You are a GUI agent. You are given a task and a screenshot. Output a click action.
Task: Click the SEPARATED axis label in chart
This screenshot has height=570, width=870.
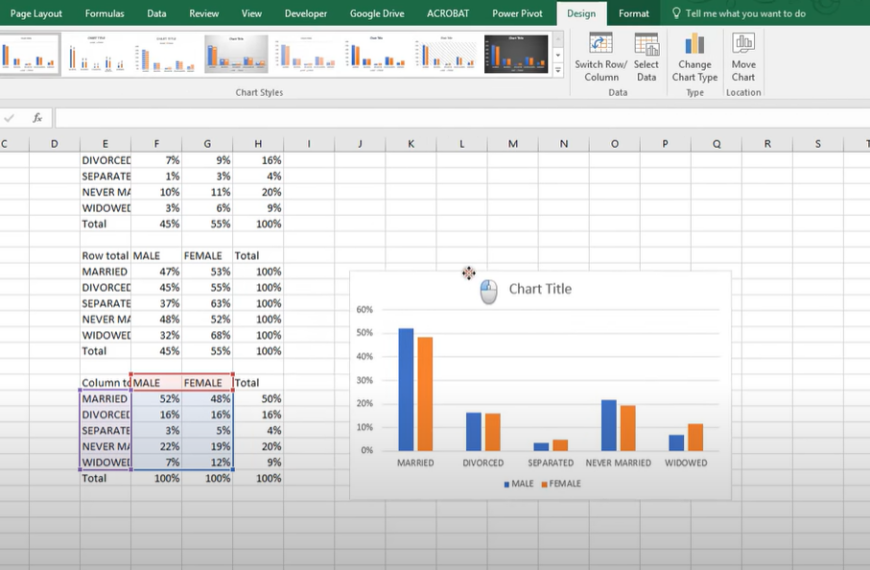(550, 463)
